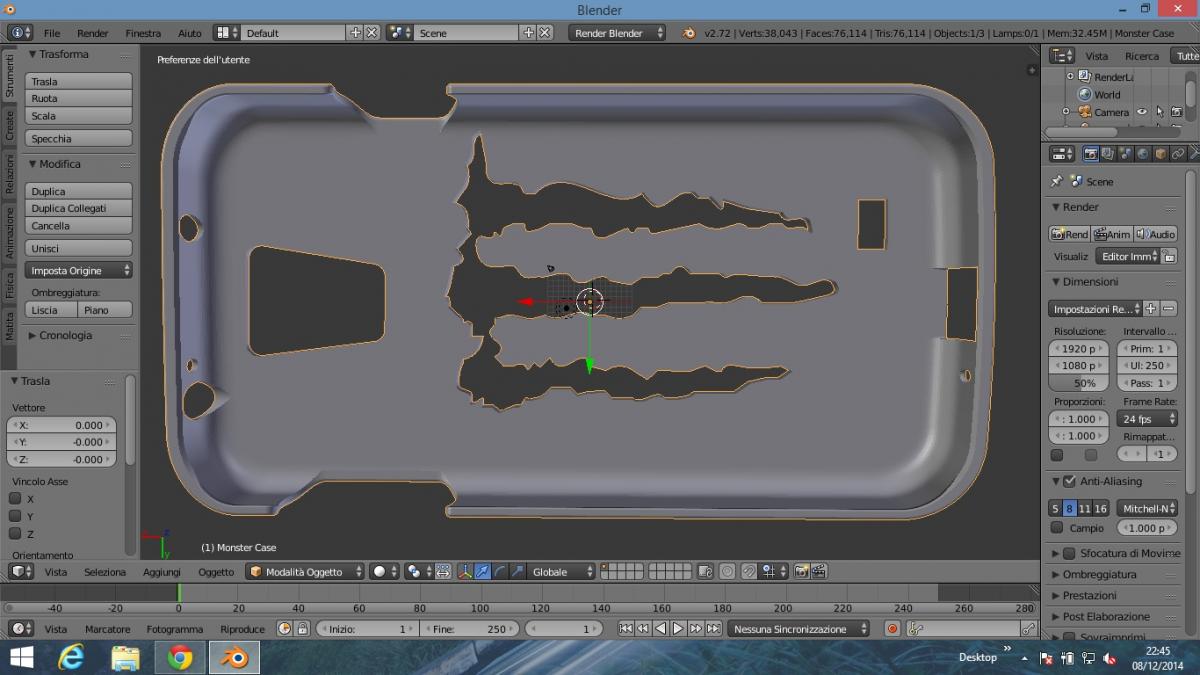
Task: Click the Rend render image button
Action: coord(1068,234)
